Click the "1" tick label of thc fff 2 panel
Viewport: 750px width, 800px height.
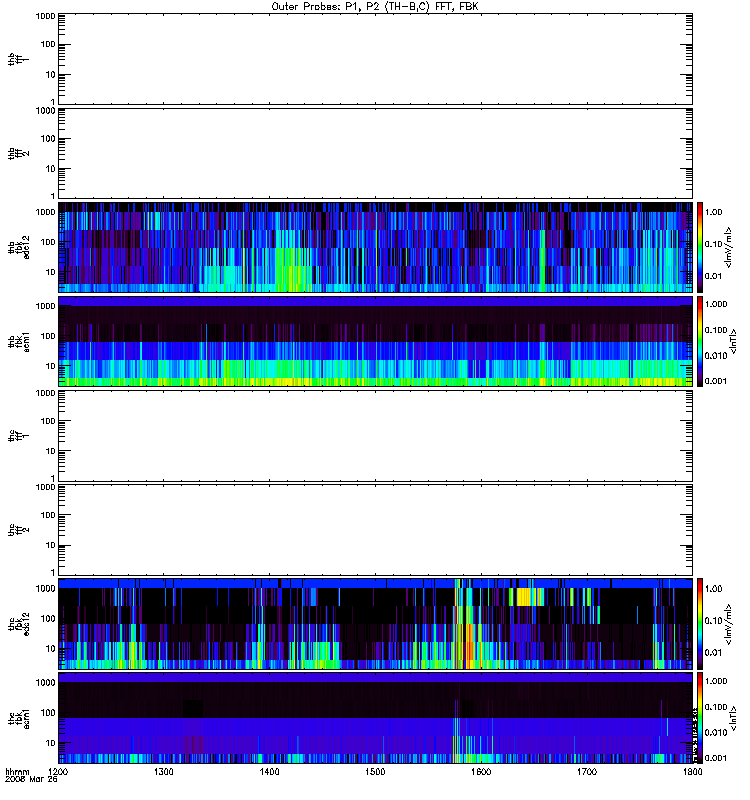pyautogui.click(x=53, y=572)
